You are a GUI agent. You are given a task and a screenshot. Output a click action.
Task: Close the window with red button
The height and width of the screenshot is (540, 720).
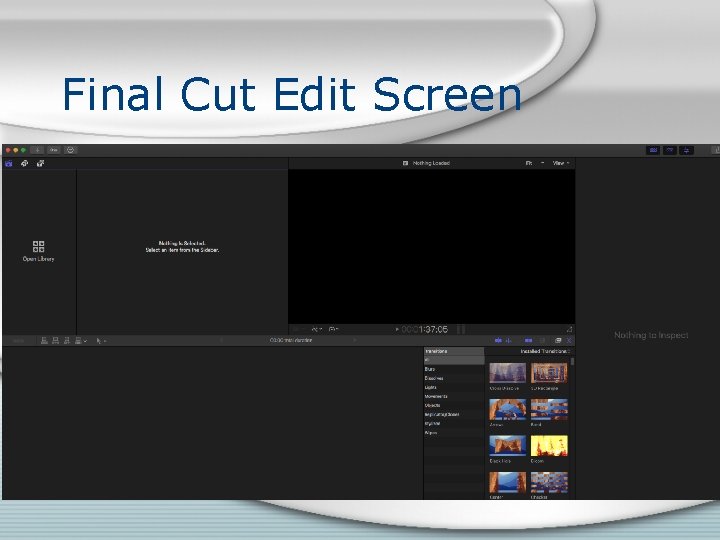pos(8,150)
